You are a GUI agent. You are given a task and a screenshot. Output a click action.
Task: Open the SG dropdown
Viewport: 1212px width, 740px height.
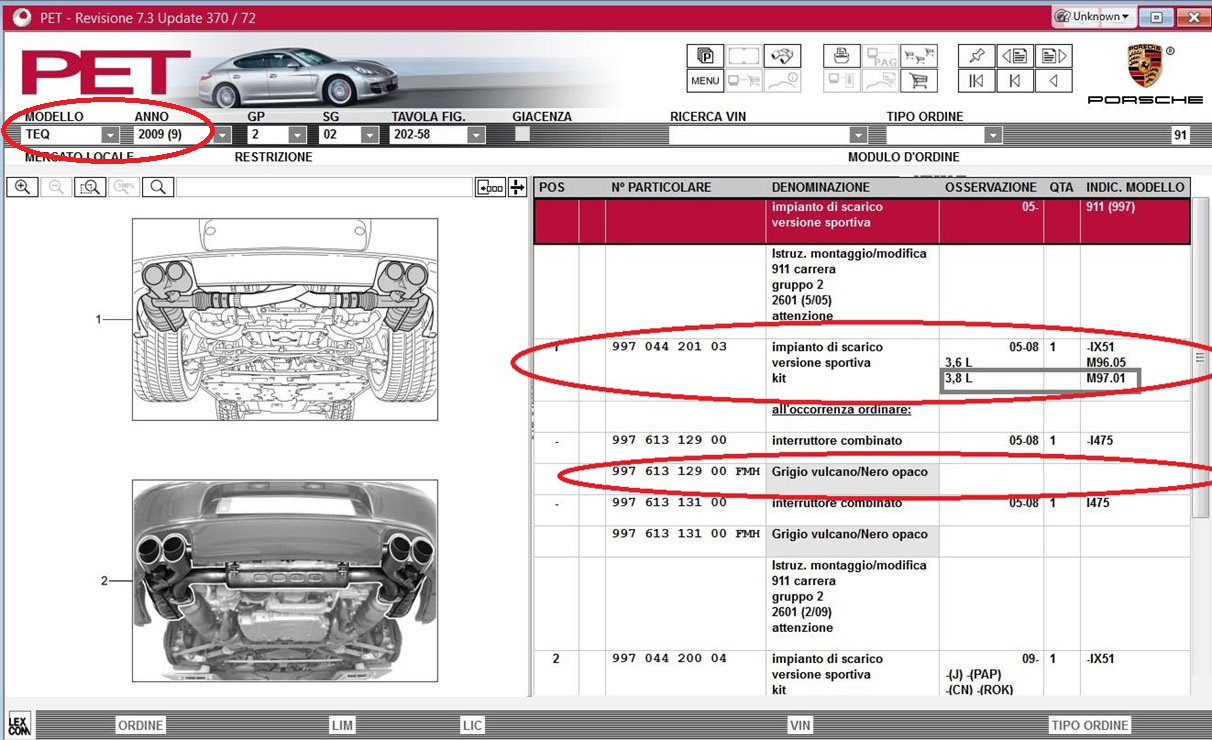368,135
